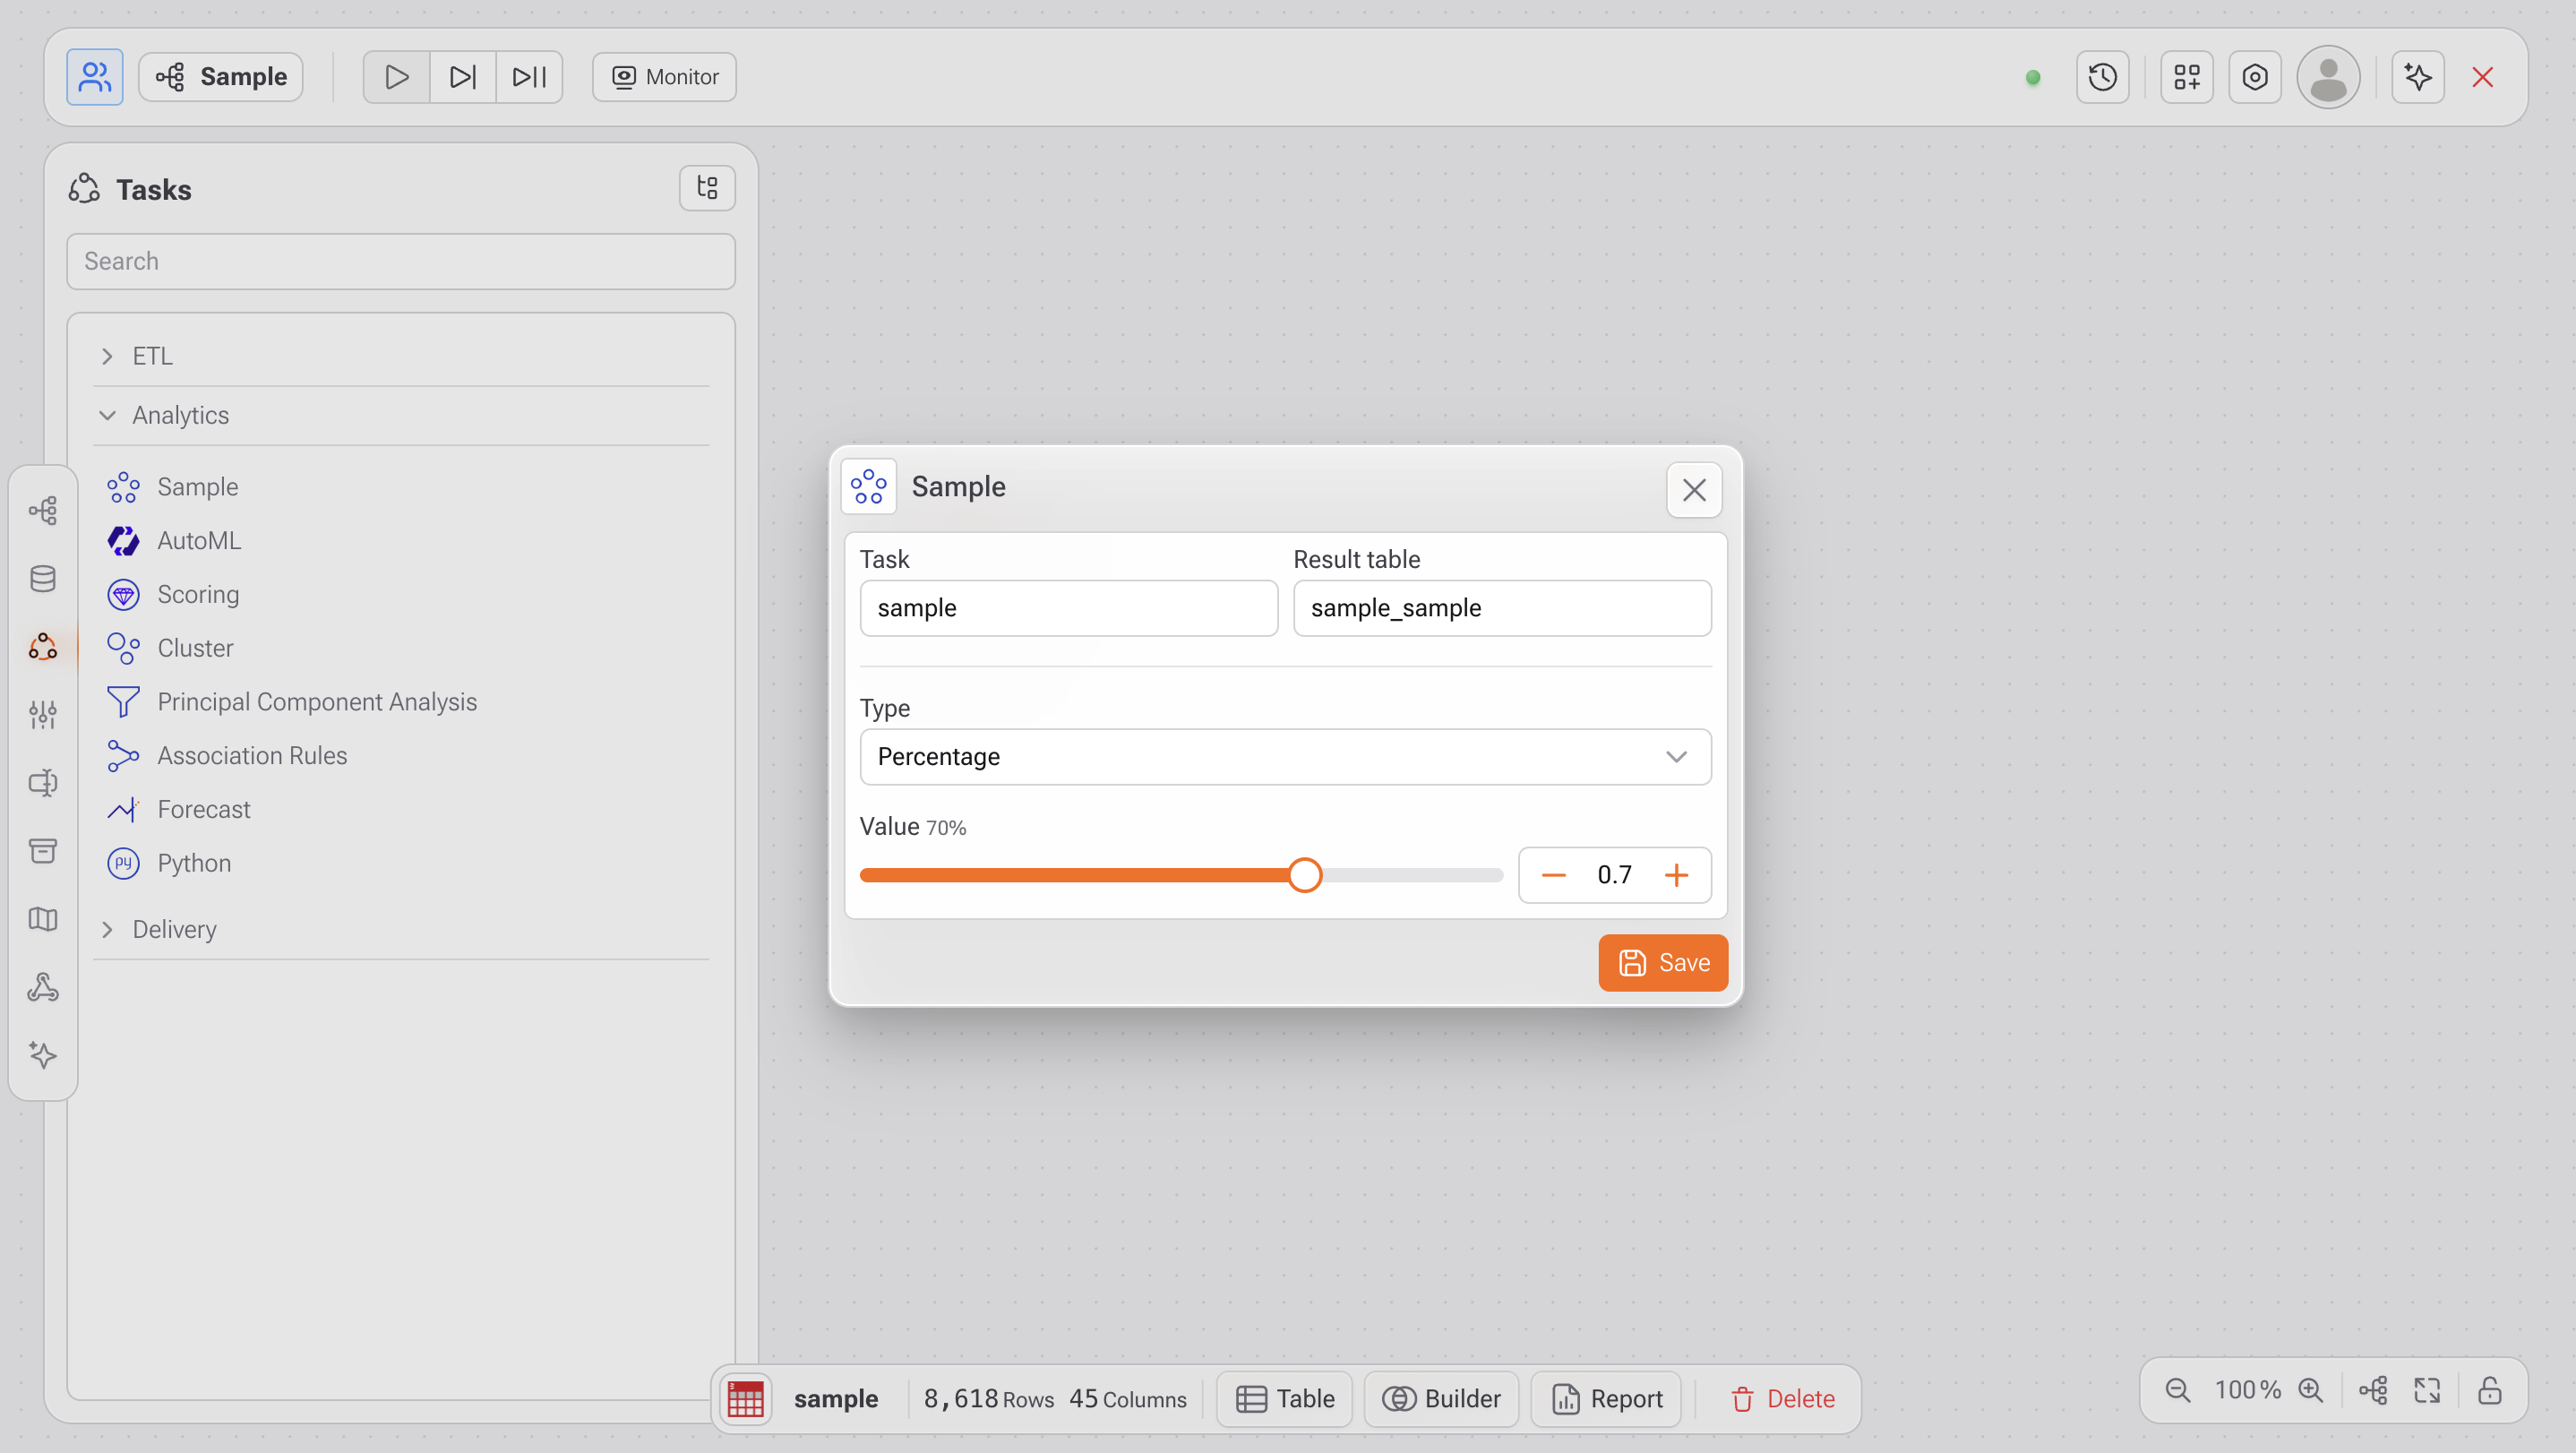Open the database icon in left sidebar
Screen dimensions: 2576x1453
pos(43,578)
